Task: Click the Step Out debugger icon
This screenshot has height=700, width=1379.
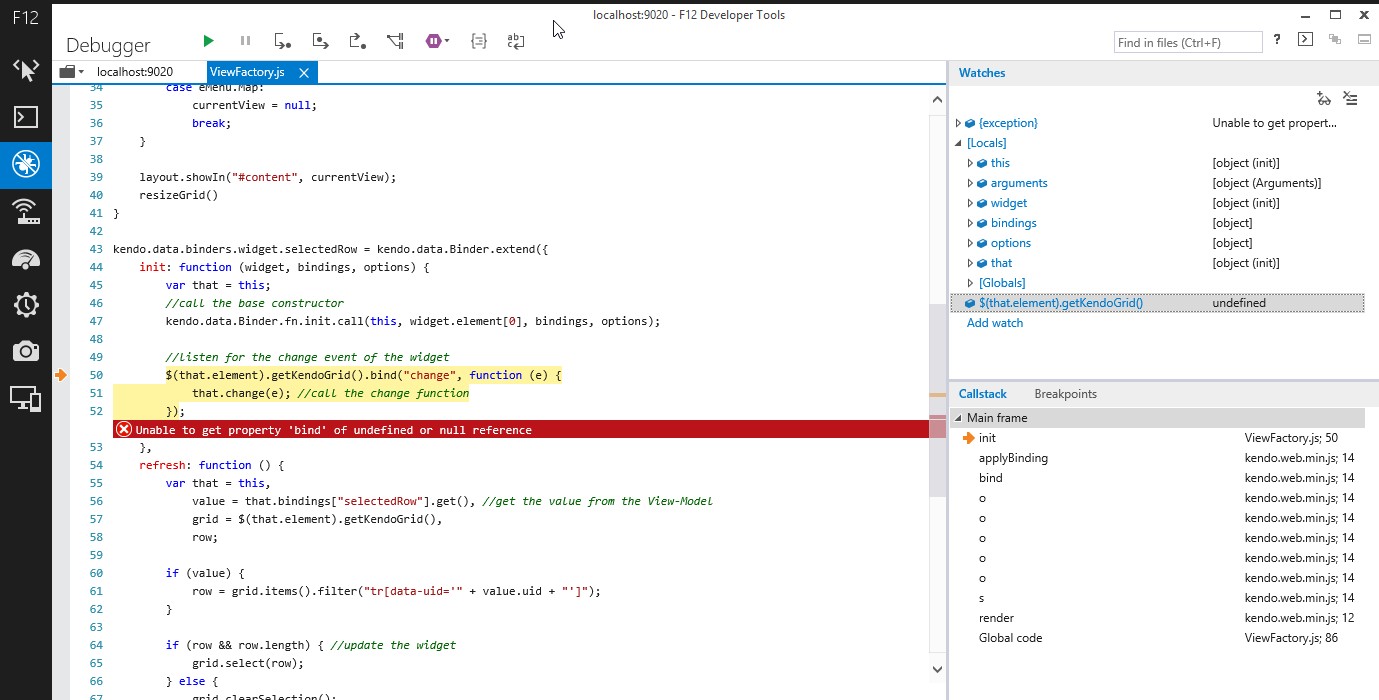Action: tap(357, 41)
